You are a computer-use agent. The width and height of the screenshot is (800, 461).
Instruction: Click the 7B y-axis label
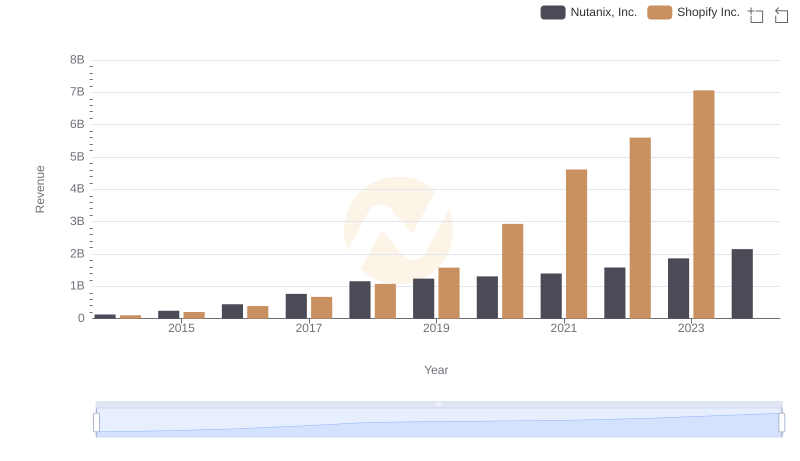(77, 92)
